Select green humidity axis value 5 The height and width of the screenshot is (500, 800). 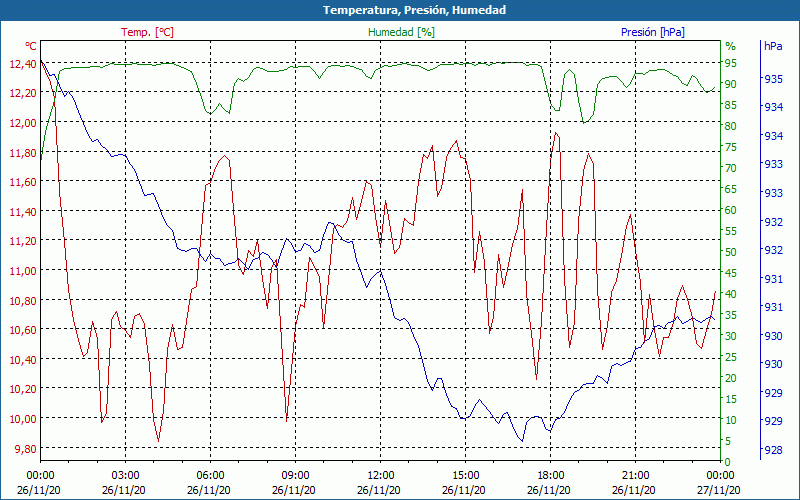pyautogui.click(x=728, y=441)
